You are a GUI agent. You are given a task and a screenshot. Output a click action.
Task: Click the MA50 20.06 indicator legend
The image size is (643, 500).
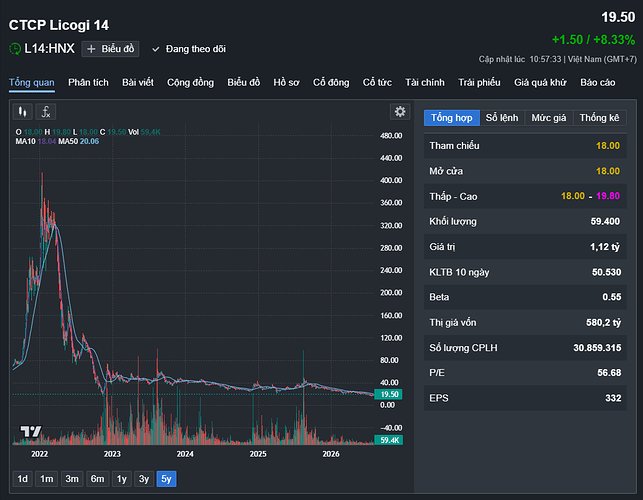pyautogui.click(x=79, y=141)
